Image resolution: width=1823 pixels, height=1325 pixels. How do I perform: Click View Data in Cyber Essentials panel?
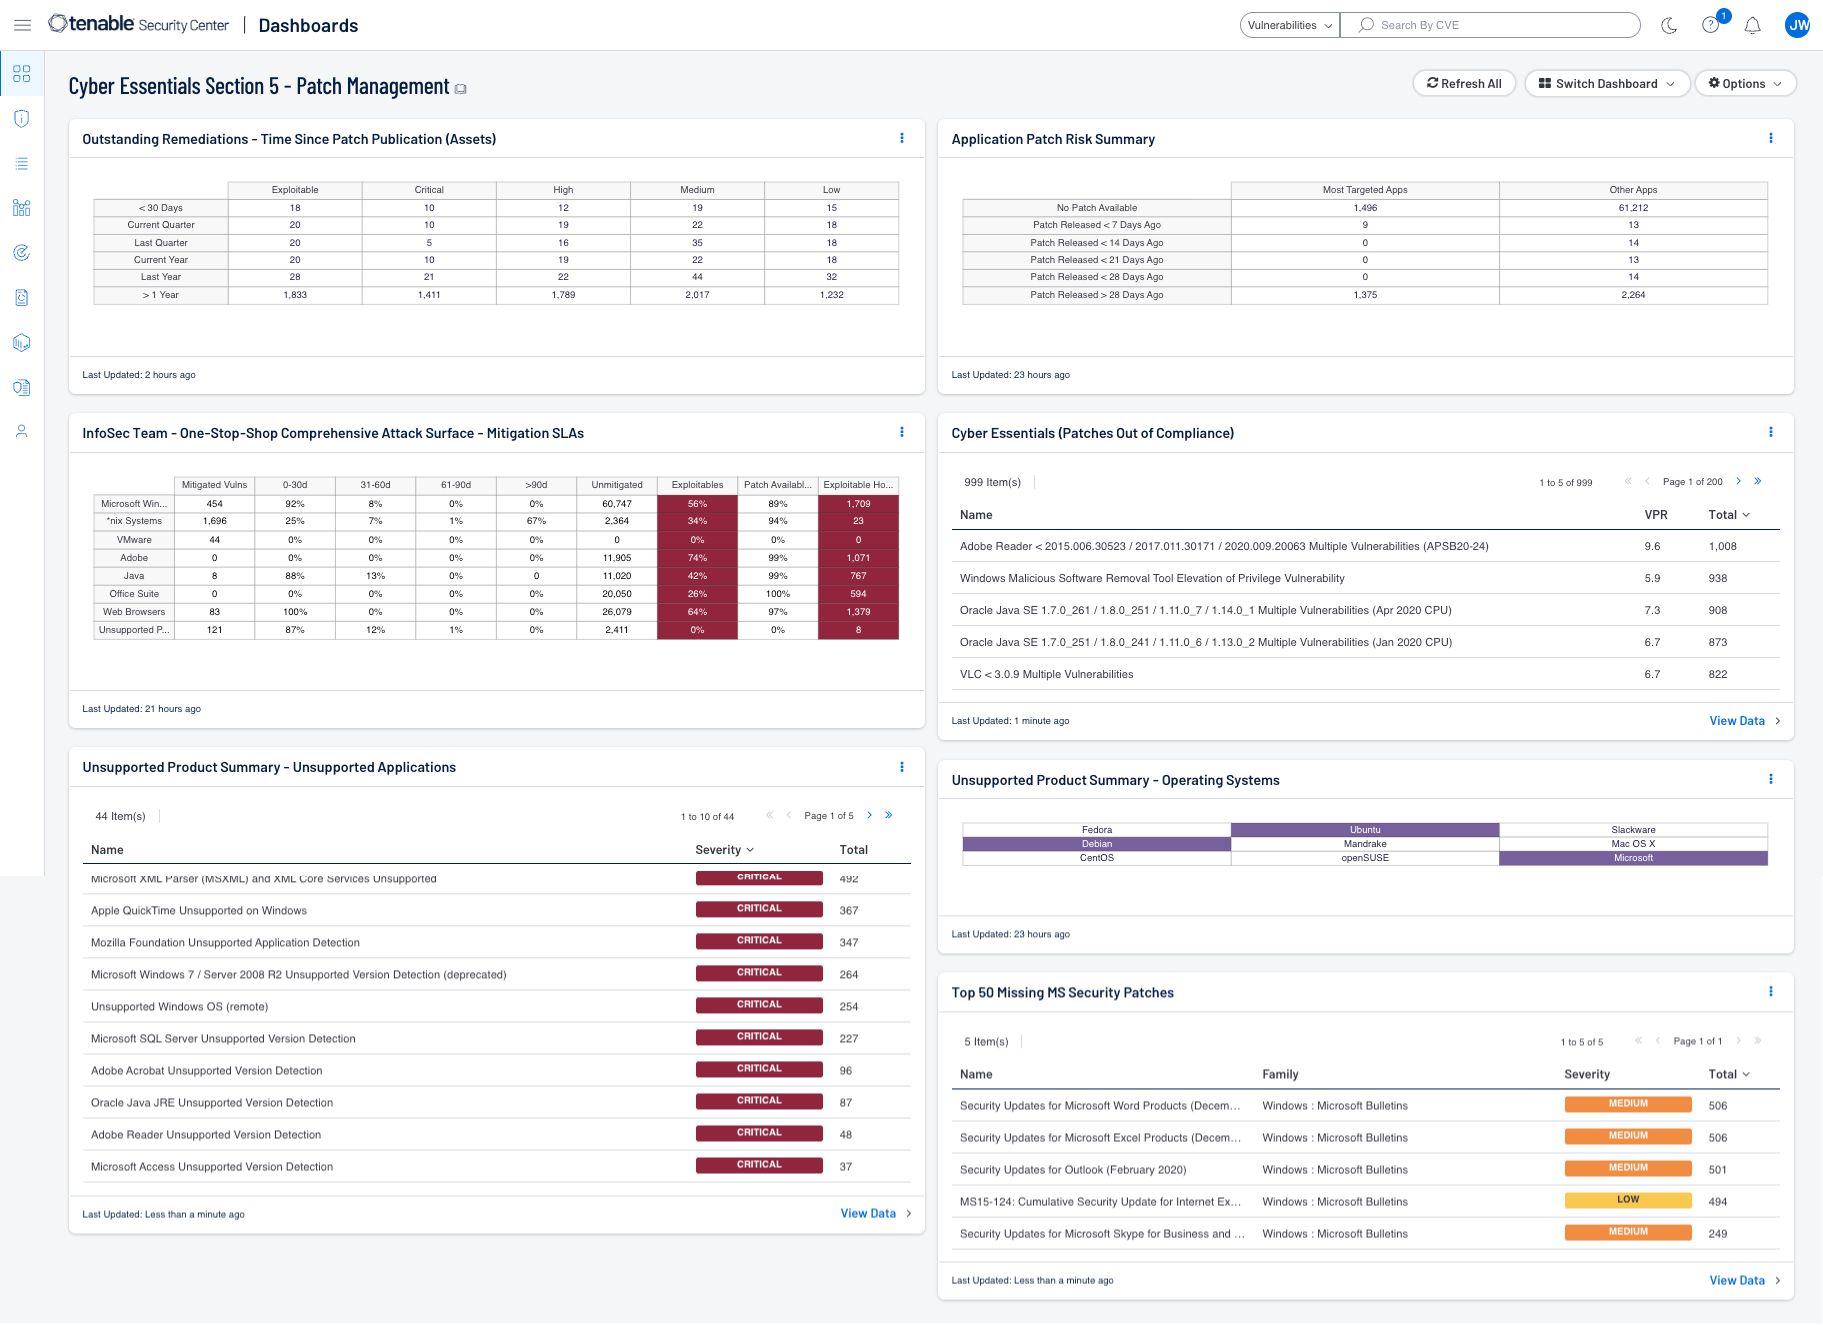coord(1737,721)
